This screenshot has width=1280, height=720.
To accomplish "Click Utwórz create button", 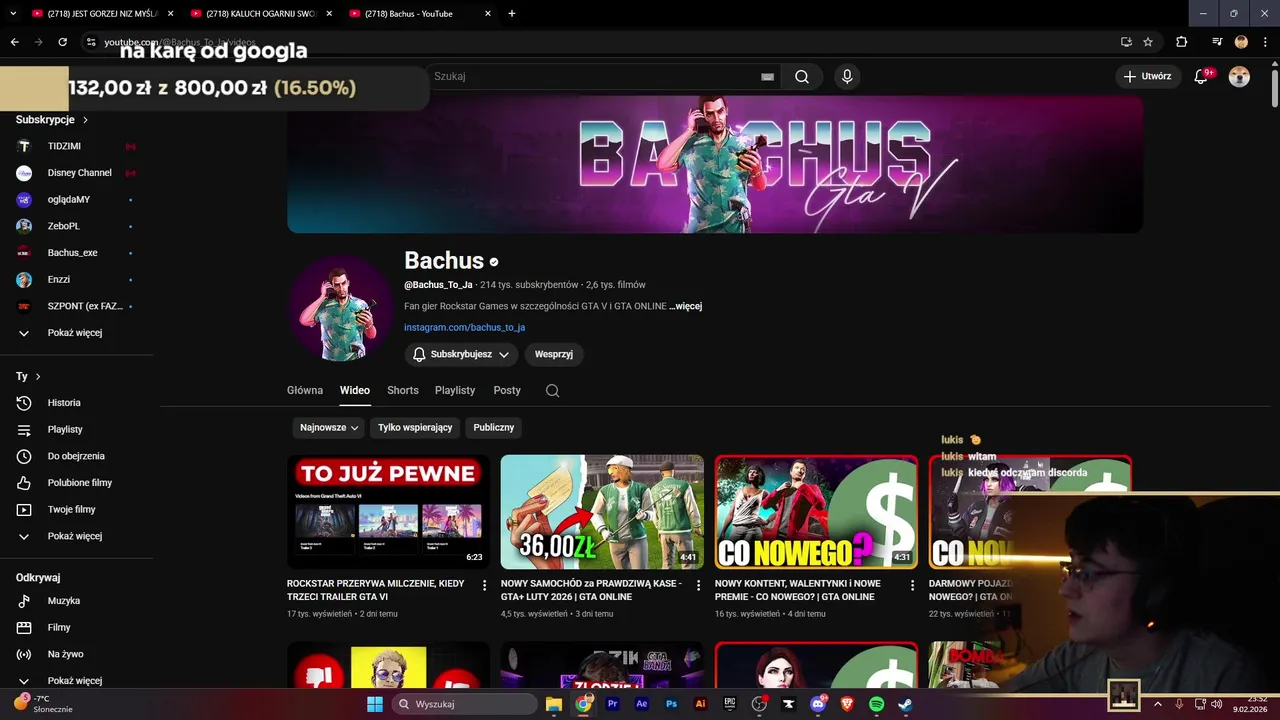I will tap(1147, 77).
